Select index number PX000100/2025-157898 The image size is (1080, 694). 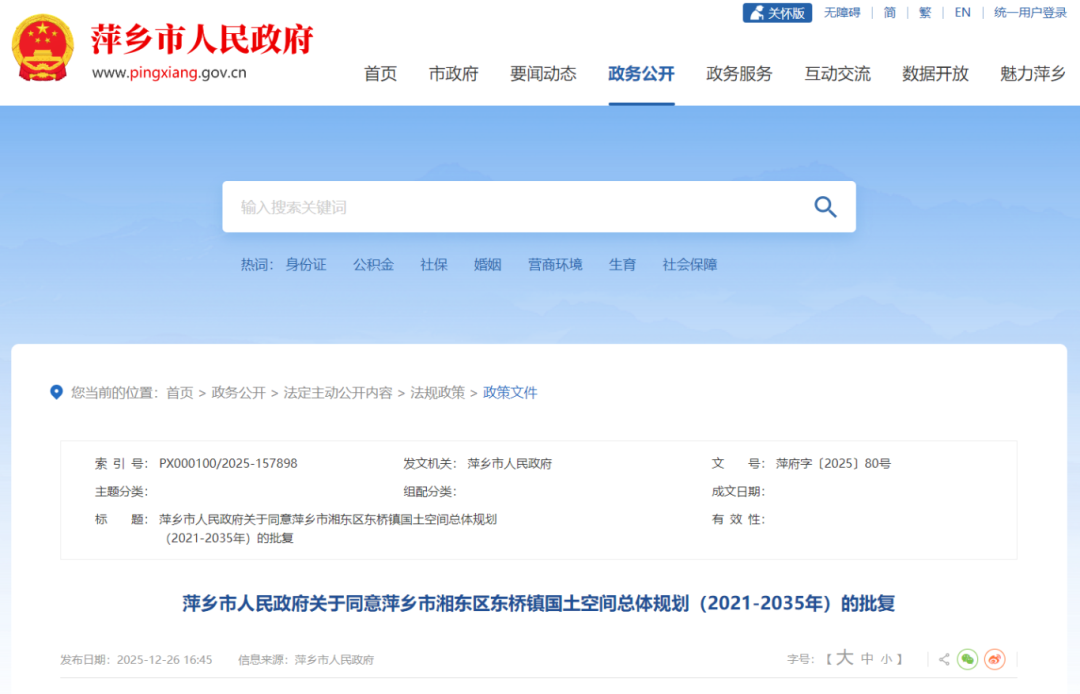(228, 463)
